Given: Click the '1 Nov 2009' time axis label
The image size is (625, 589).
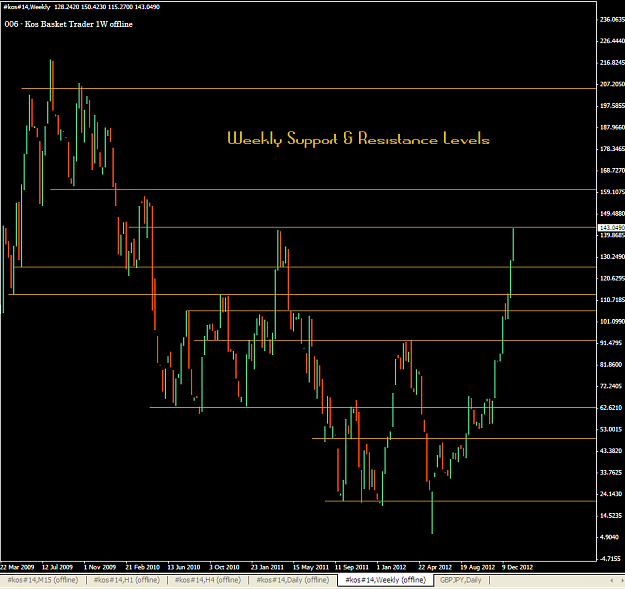Looking at the screenshot, I should 100,567.
